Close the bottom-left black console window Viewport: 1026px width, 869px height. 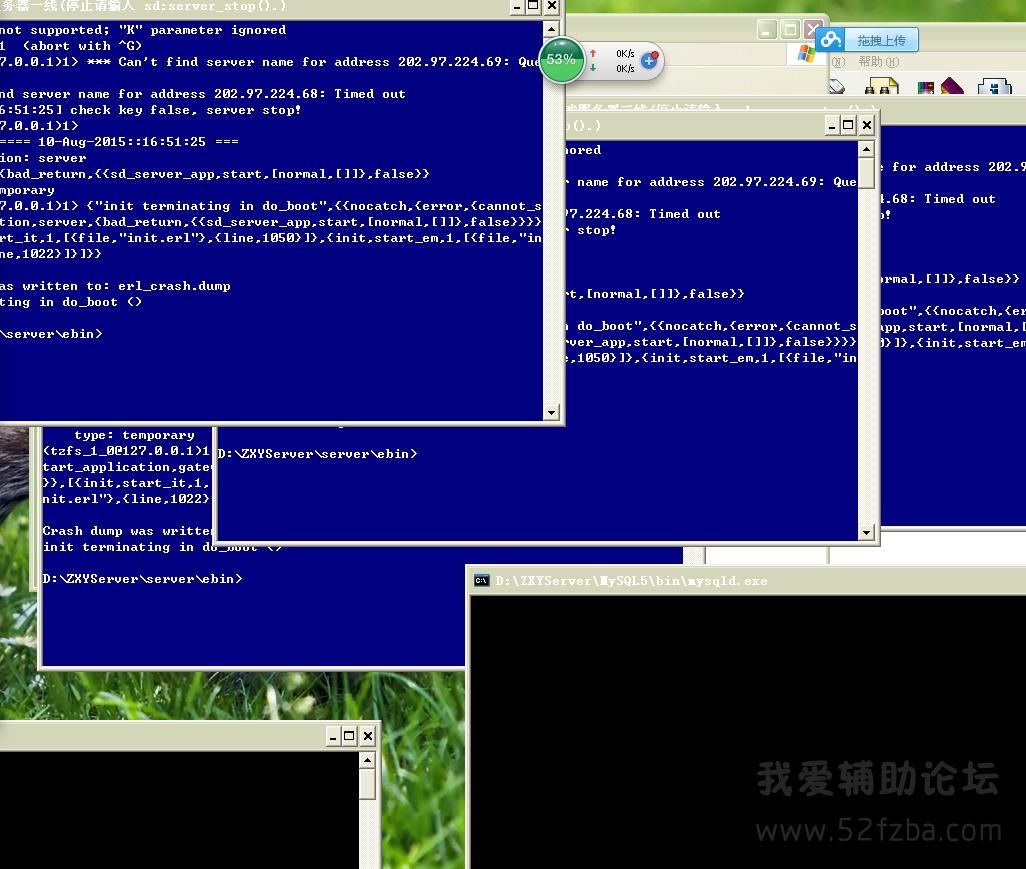pyautogui.click(x=367, y=736)
